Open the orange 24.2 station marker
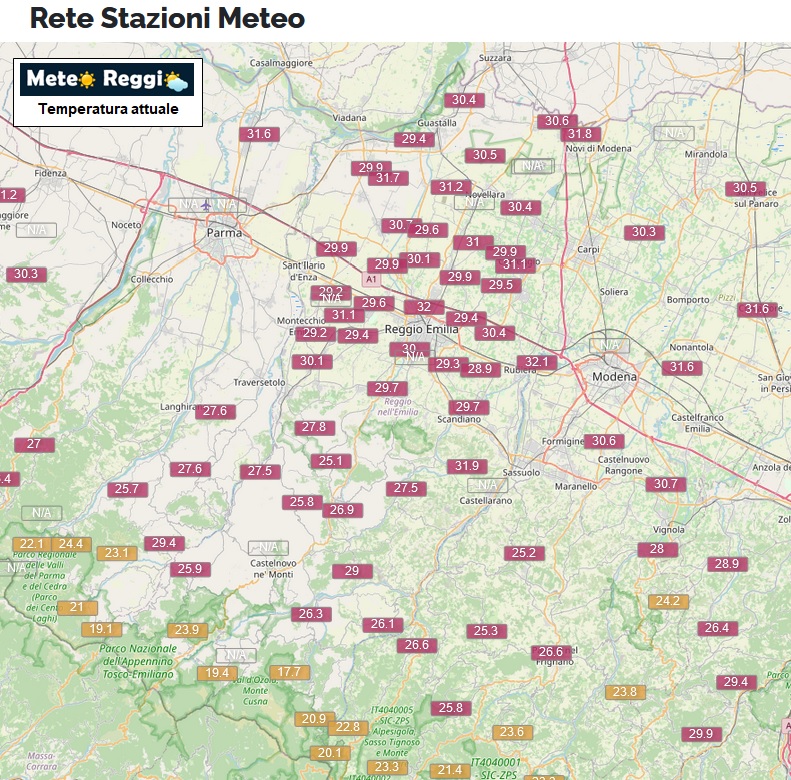Screen dimensions: 791x780 pyautogui.click(x=667, y=601)
